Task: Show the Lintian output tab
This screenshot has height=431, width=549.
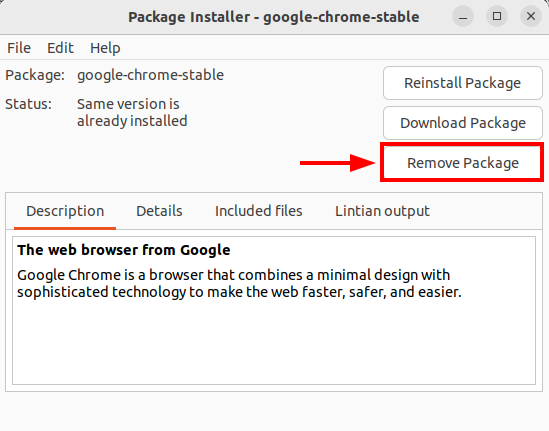Action: tap(382, 211)
